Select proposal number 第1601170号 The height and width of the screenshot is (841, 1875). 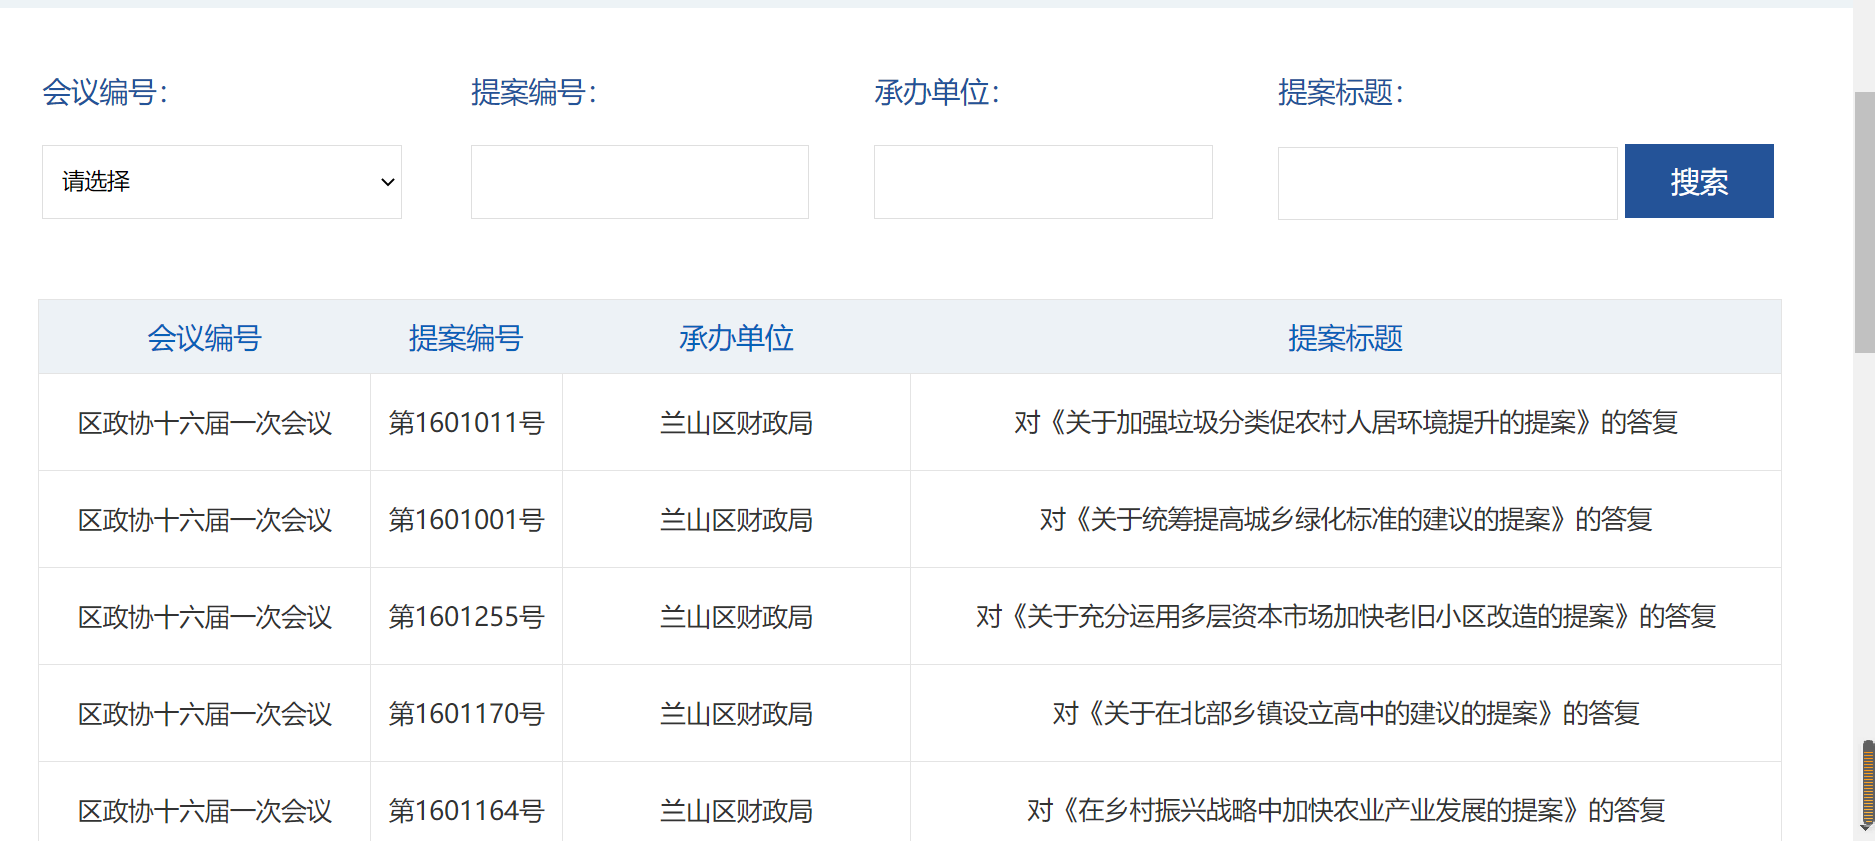pyautogui.click(x=466, y=714)
